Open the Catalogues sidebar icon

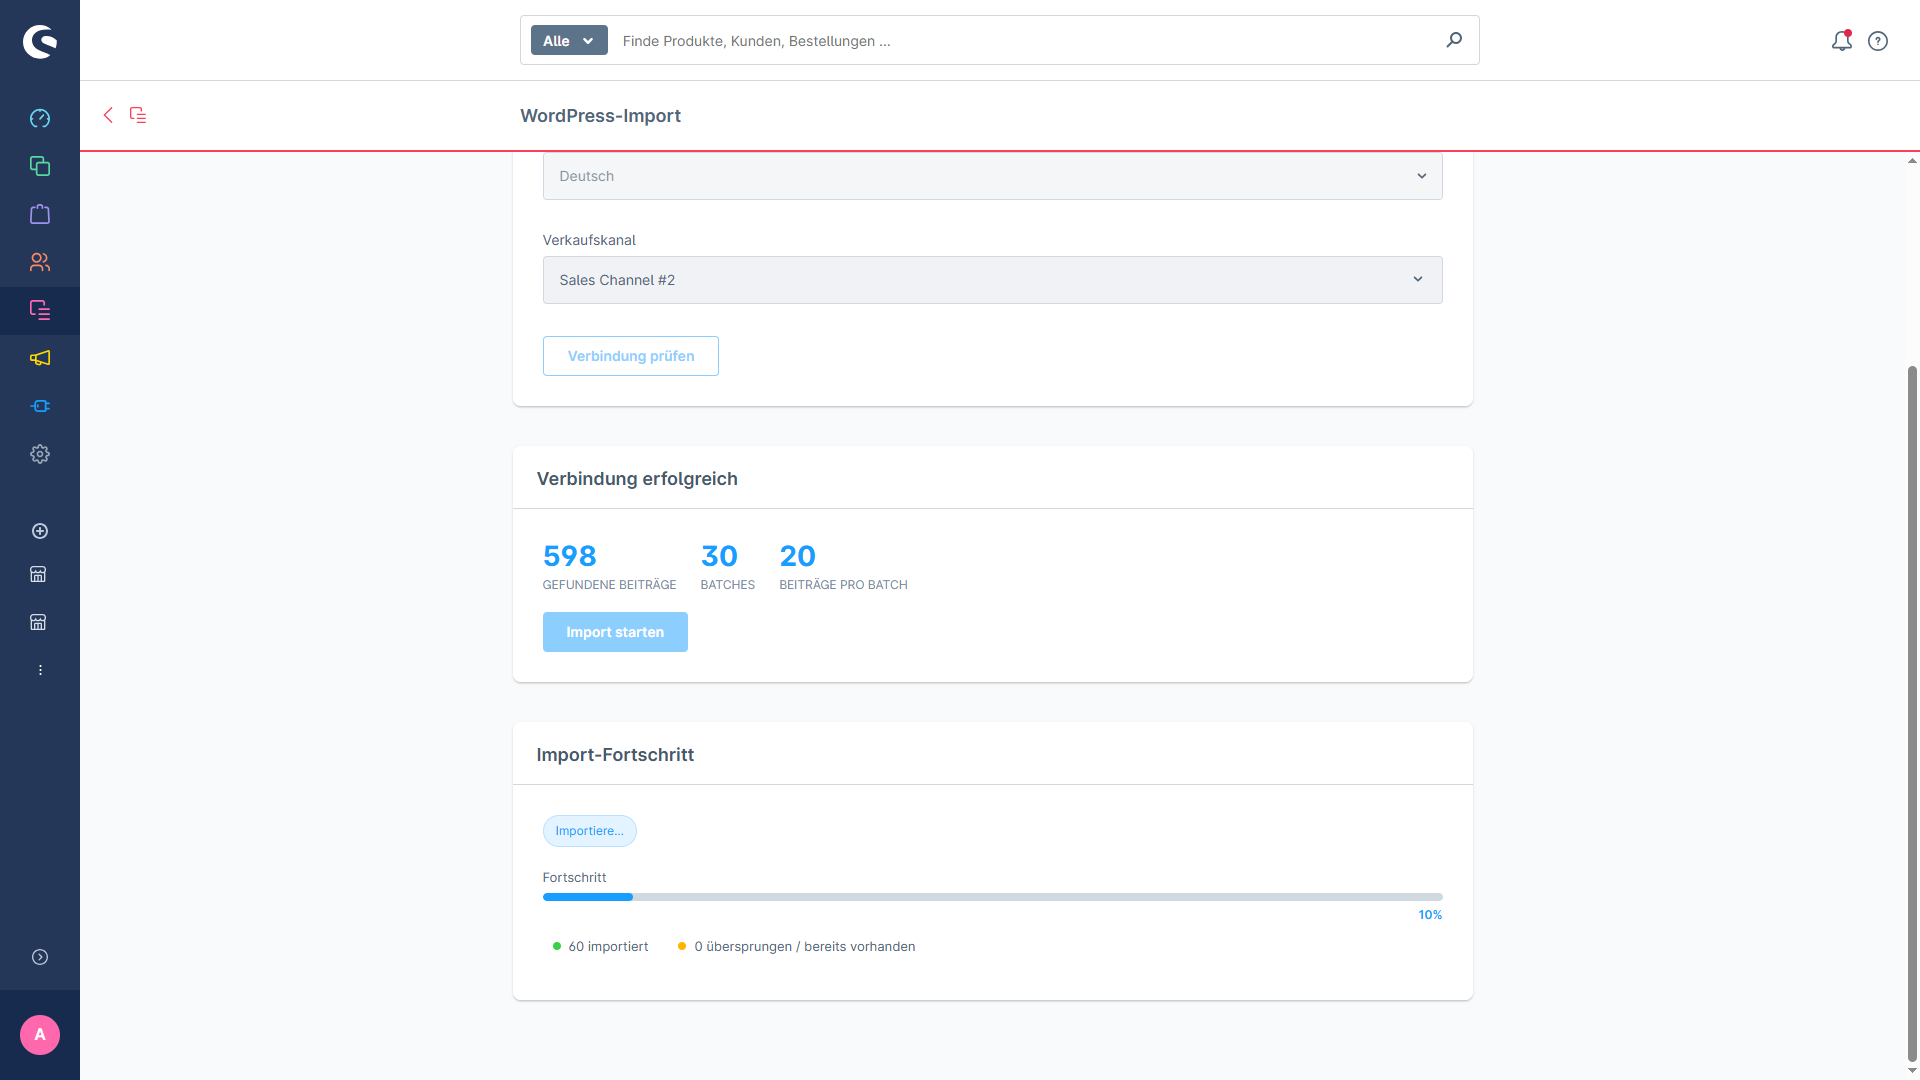(40, 166)
